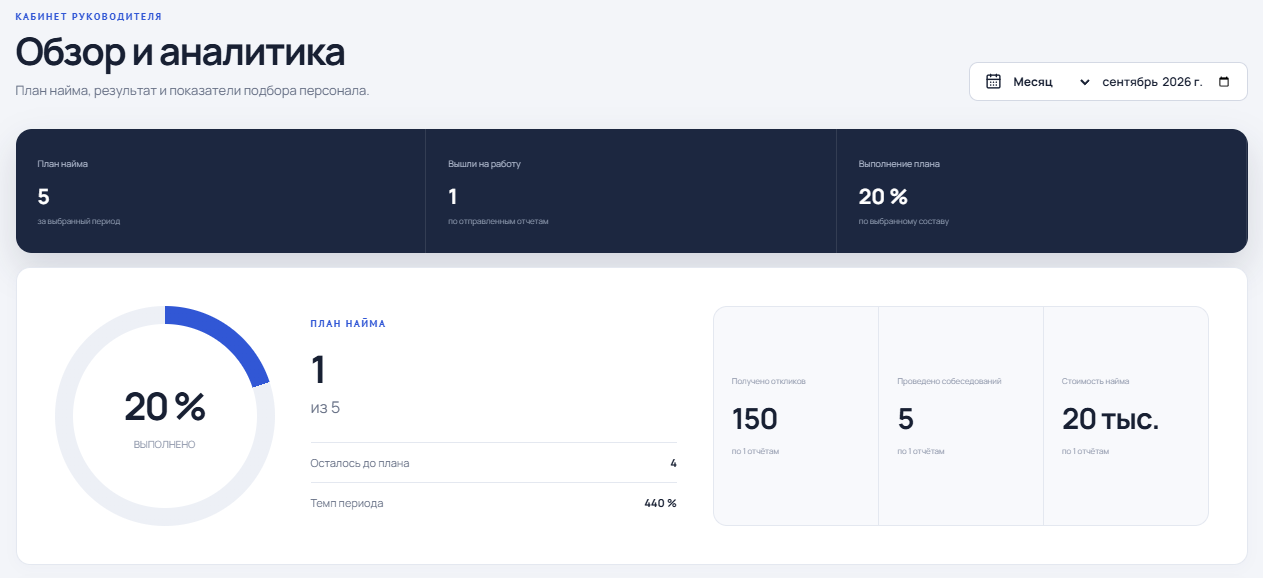Click the Обзор и аналитика heading
1263x578 pixels.
click(180, 52)
